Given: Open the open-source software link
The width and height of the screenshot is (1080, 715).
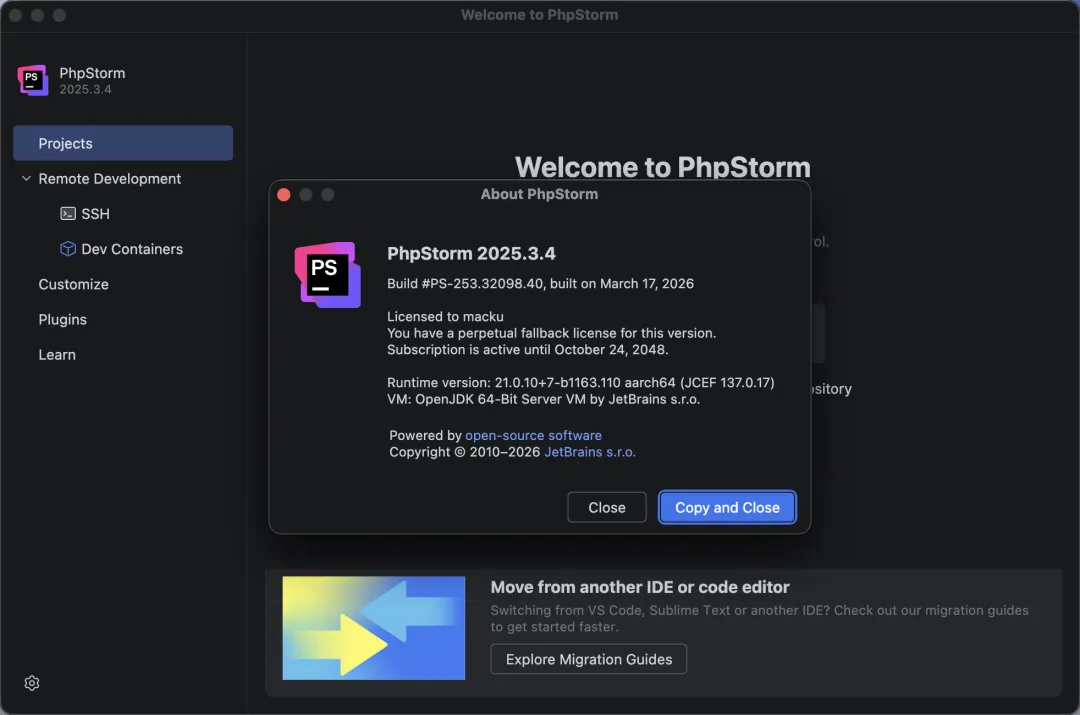Looking at the screenshot, I should [533, 435].
